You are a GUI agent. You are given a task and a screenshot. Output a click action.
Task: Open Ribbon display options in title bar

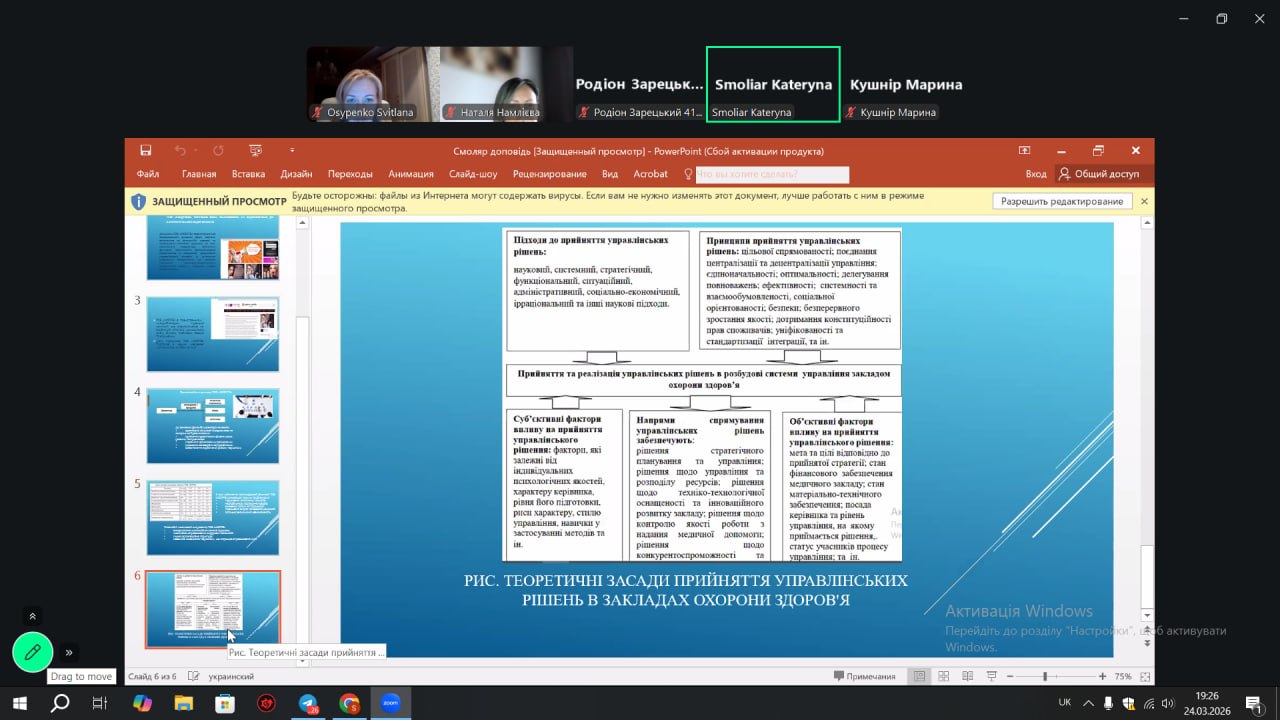1024,150
